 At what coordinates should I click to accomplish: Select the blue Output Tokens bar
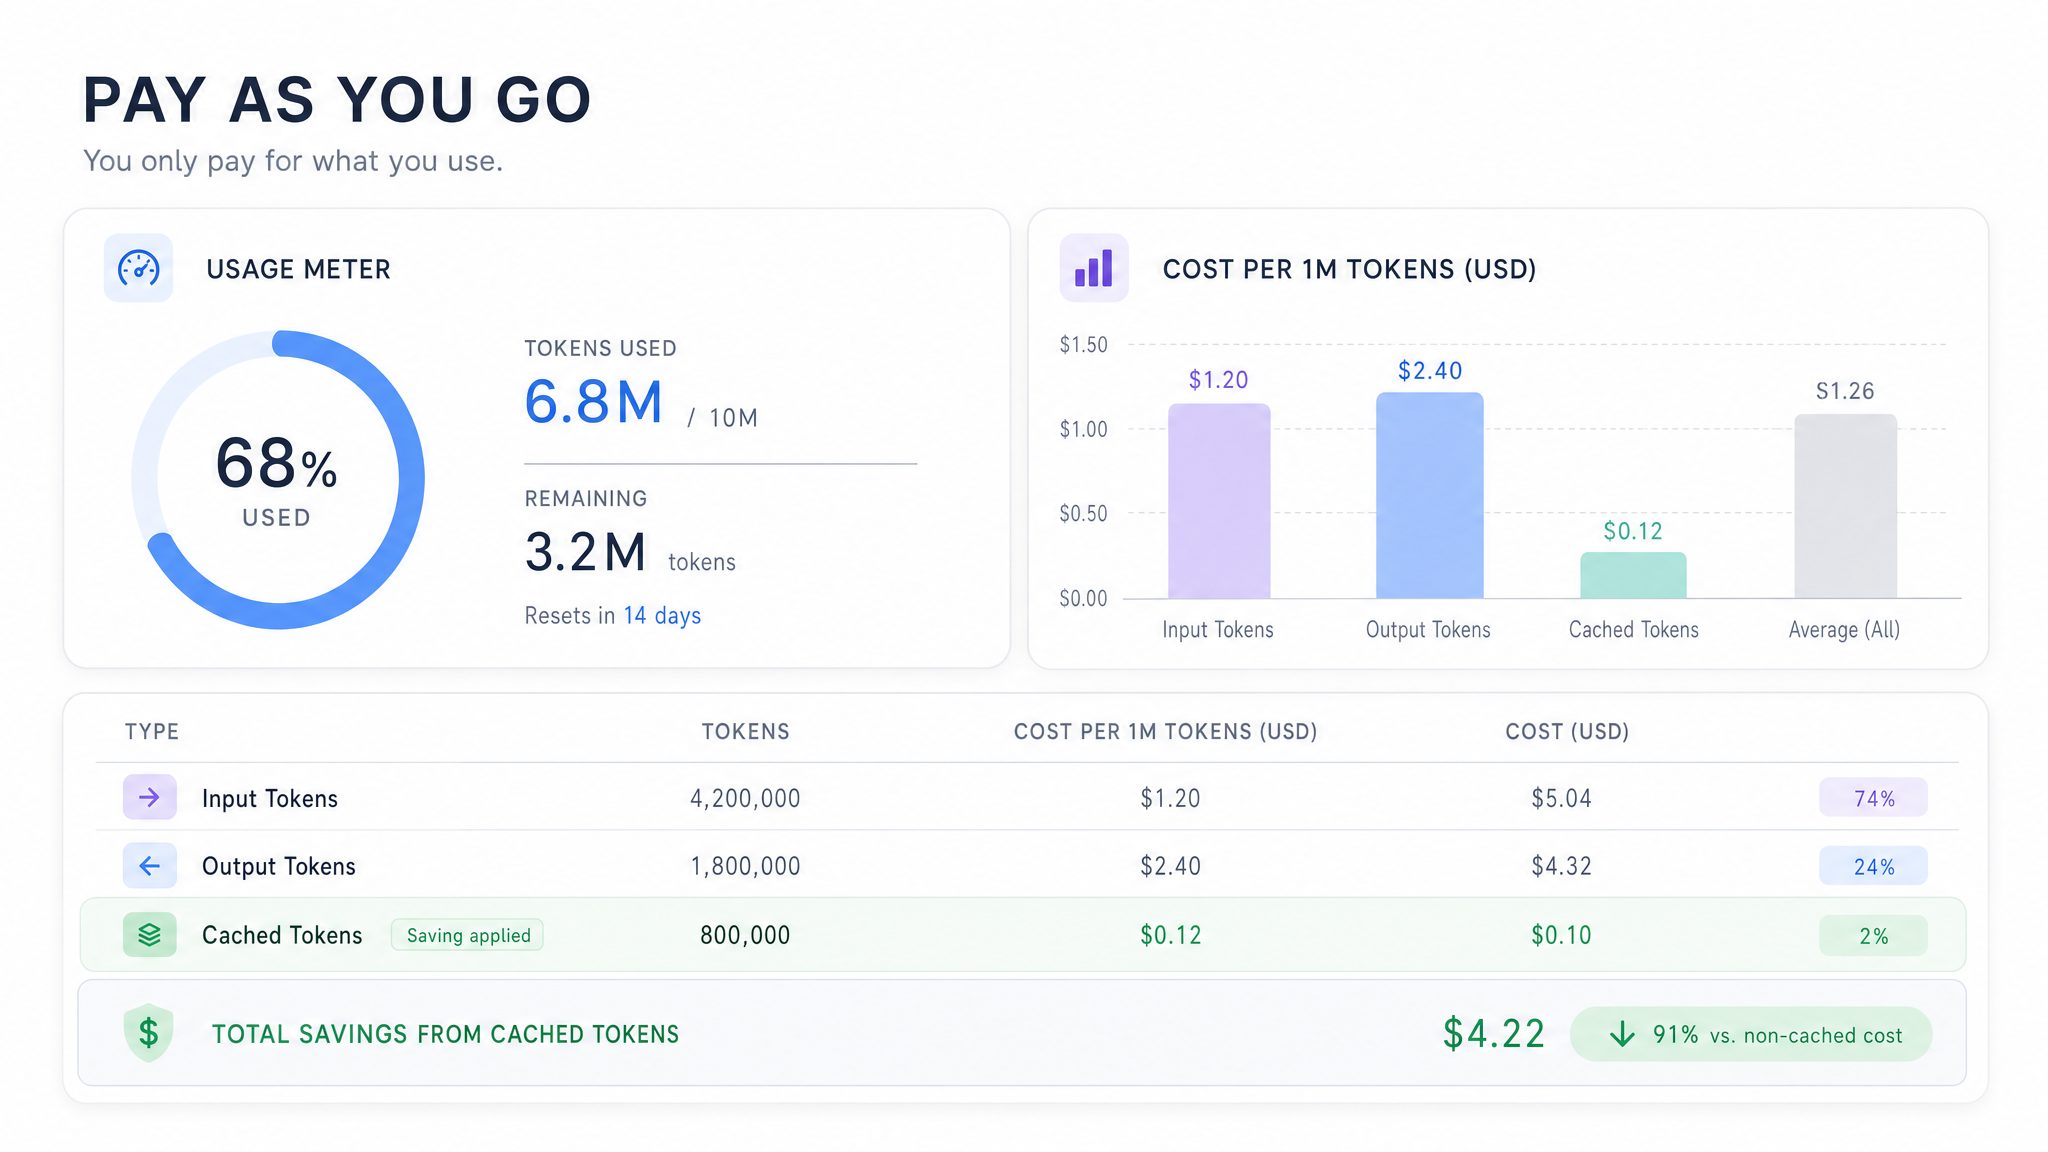pyautogui.click(x=1430, y=495)
